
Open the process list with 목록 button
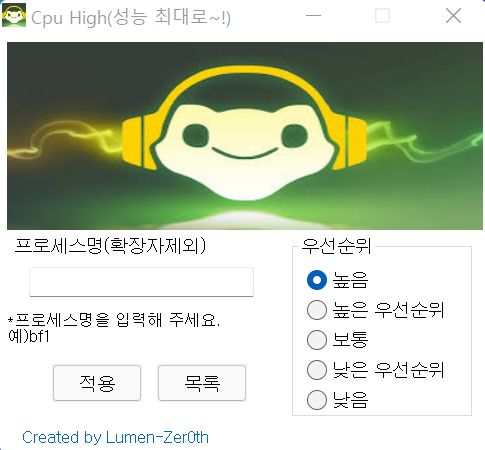click(202, 383)
